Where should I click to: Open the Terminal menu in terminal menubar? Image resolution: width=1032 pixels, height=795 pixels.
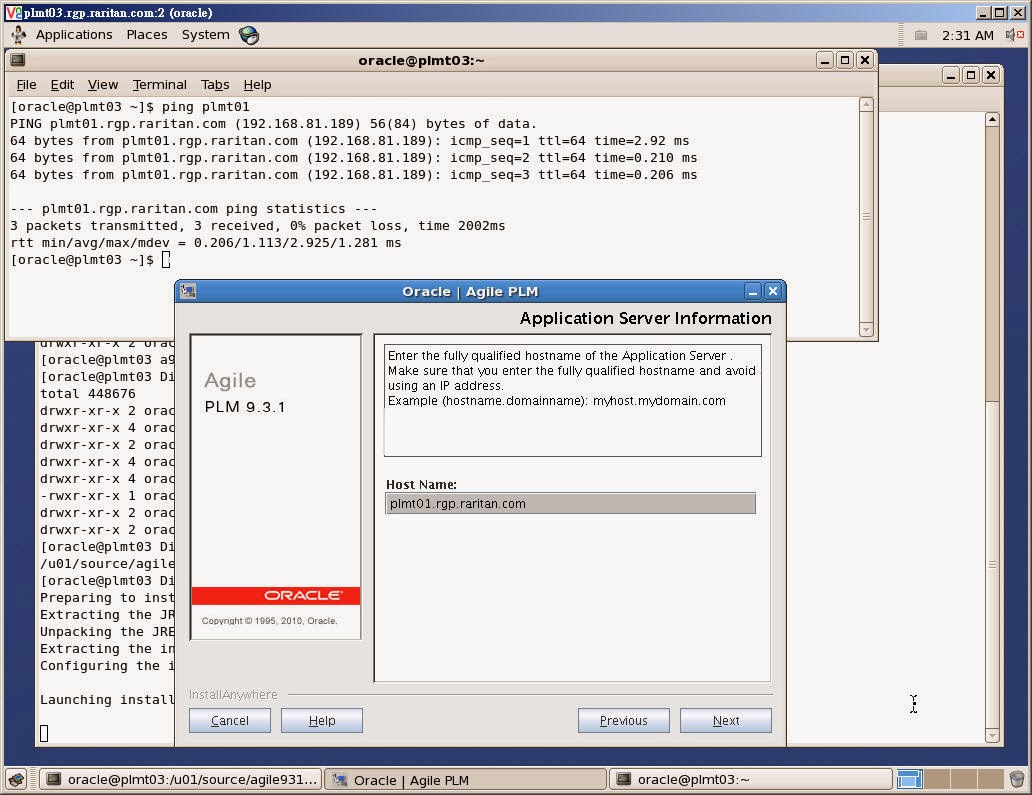[x=159, y=85]
